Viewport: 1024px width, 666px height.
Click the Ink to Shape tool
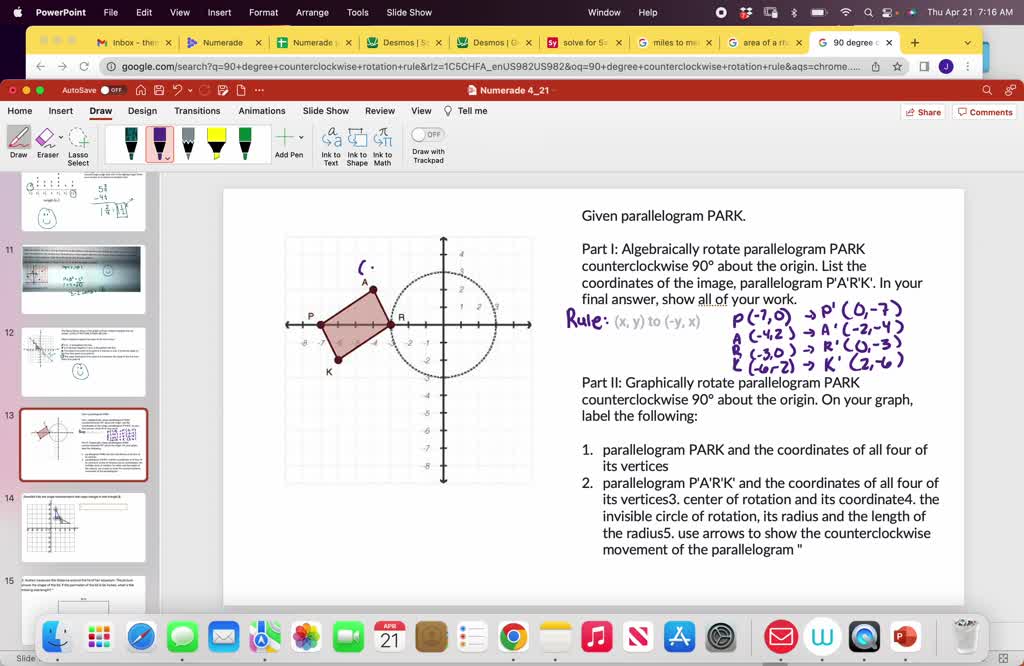tap(357, 146)
